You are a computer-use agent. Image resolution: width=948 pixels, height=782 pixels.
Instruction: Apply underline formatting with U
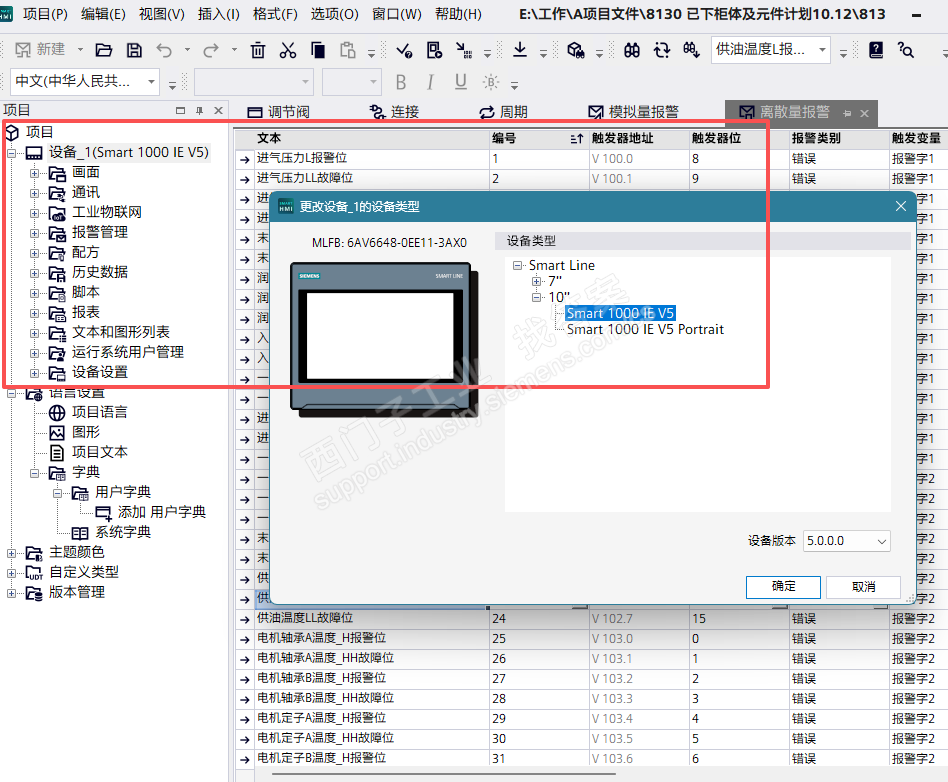(461, 82)
